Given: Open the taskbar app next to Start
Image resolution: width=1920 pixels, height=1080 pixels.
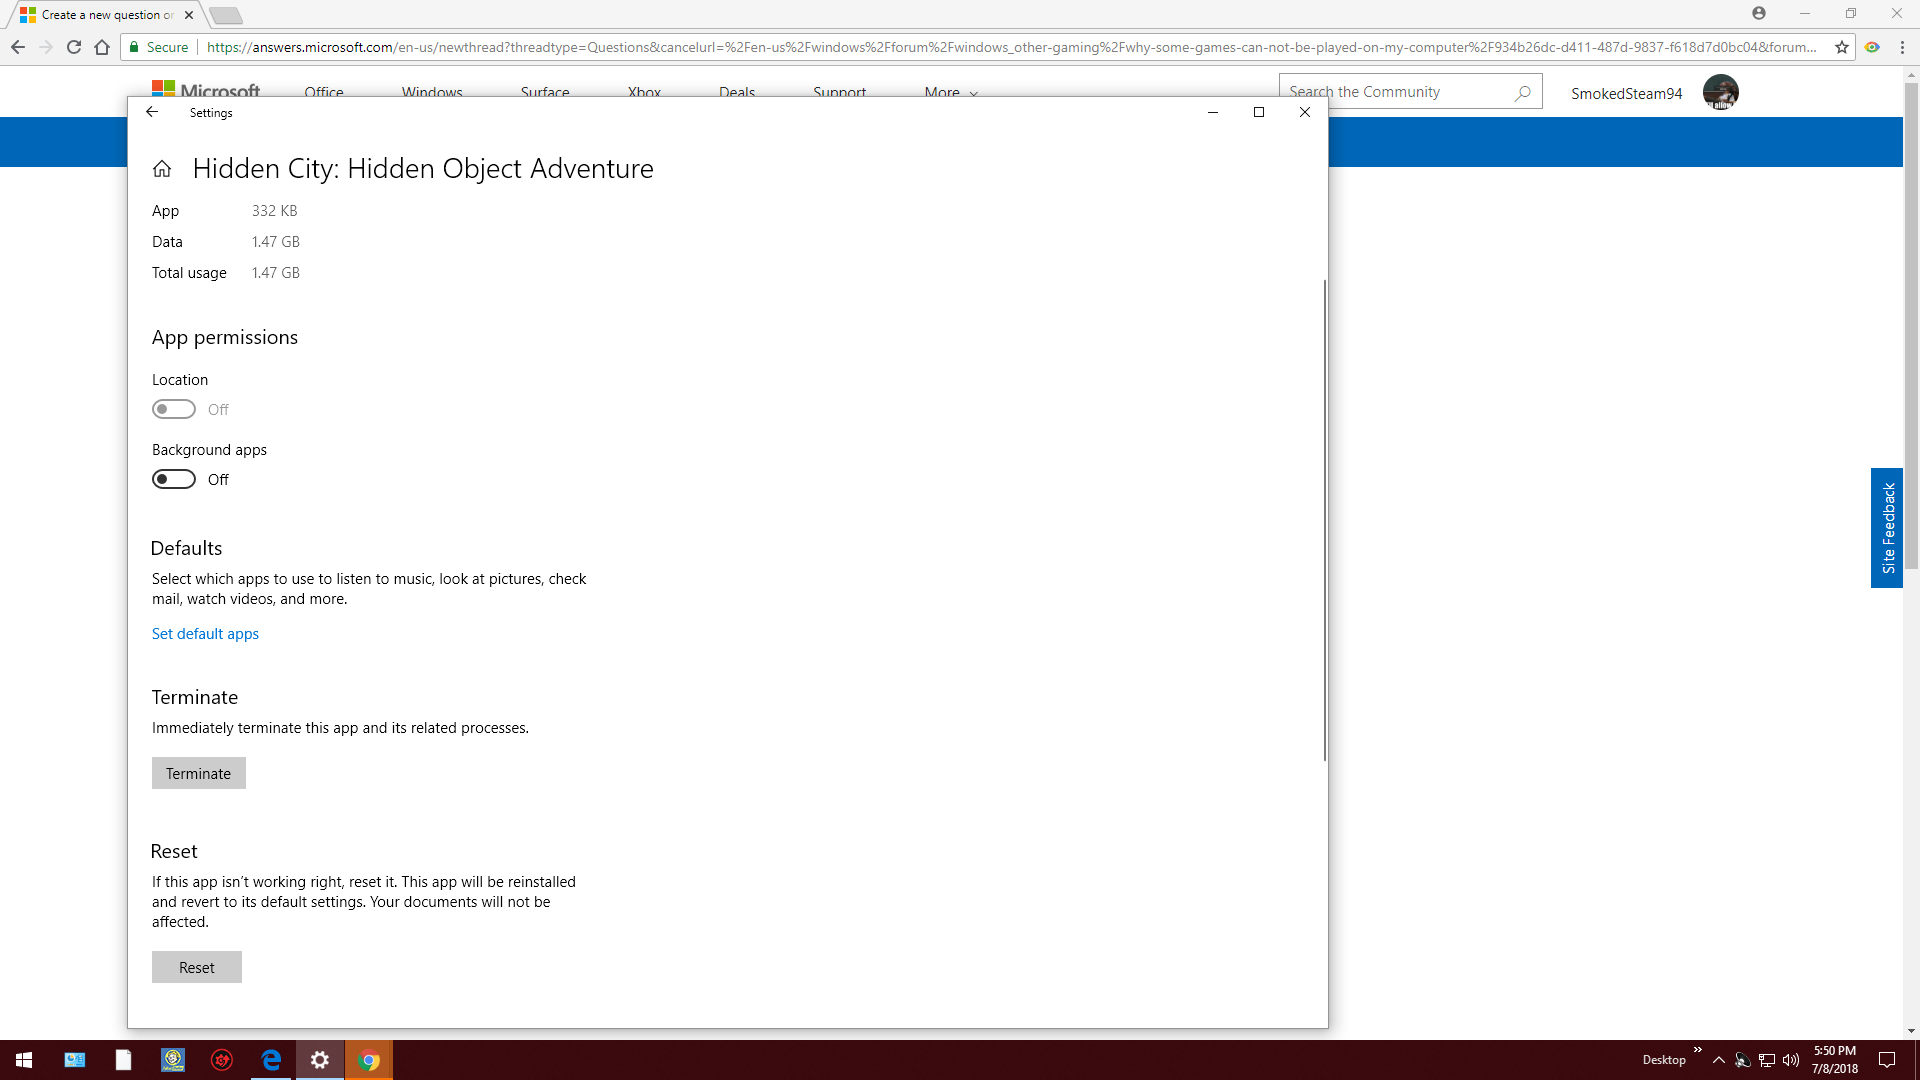Looking at the screenshot, I should coord(75,1060).
